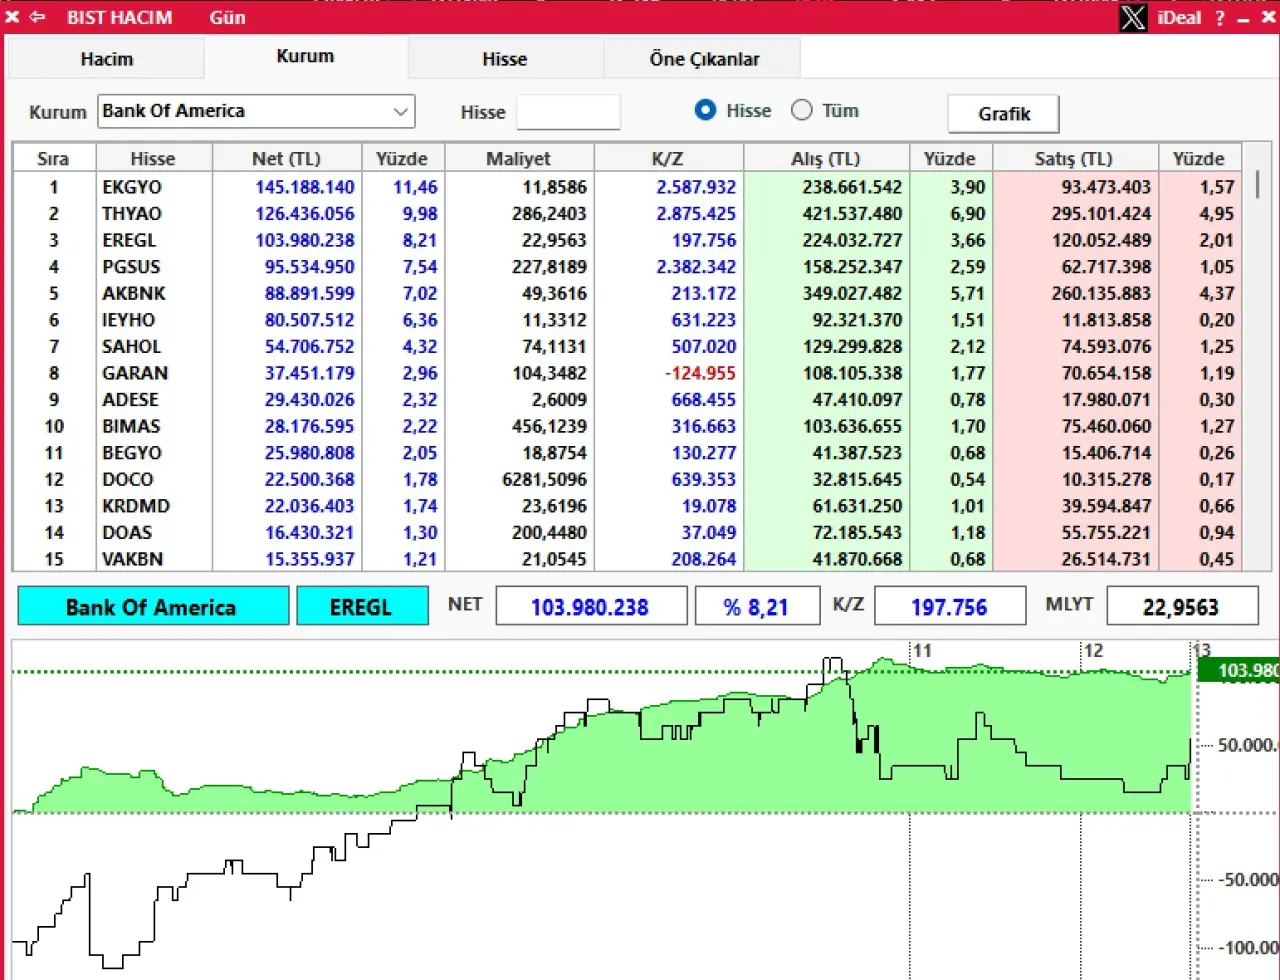This screenshot has height=980, width=1280.
Task: Select the IEYHO row
Action: [627, 320]
